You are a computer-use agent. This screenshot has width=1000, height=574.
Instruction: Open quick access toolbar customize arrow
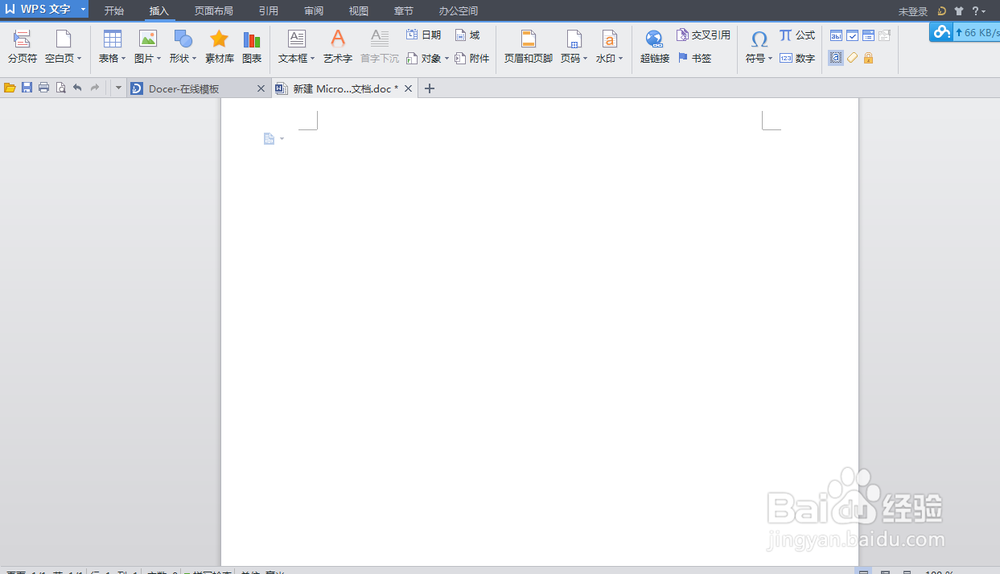point(118,88)
